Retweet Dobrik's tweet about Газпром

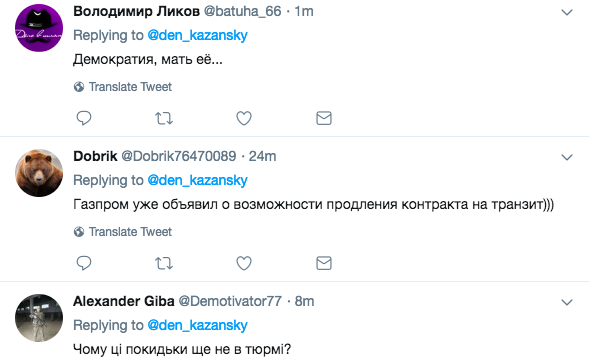(x=164, y=263)
